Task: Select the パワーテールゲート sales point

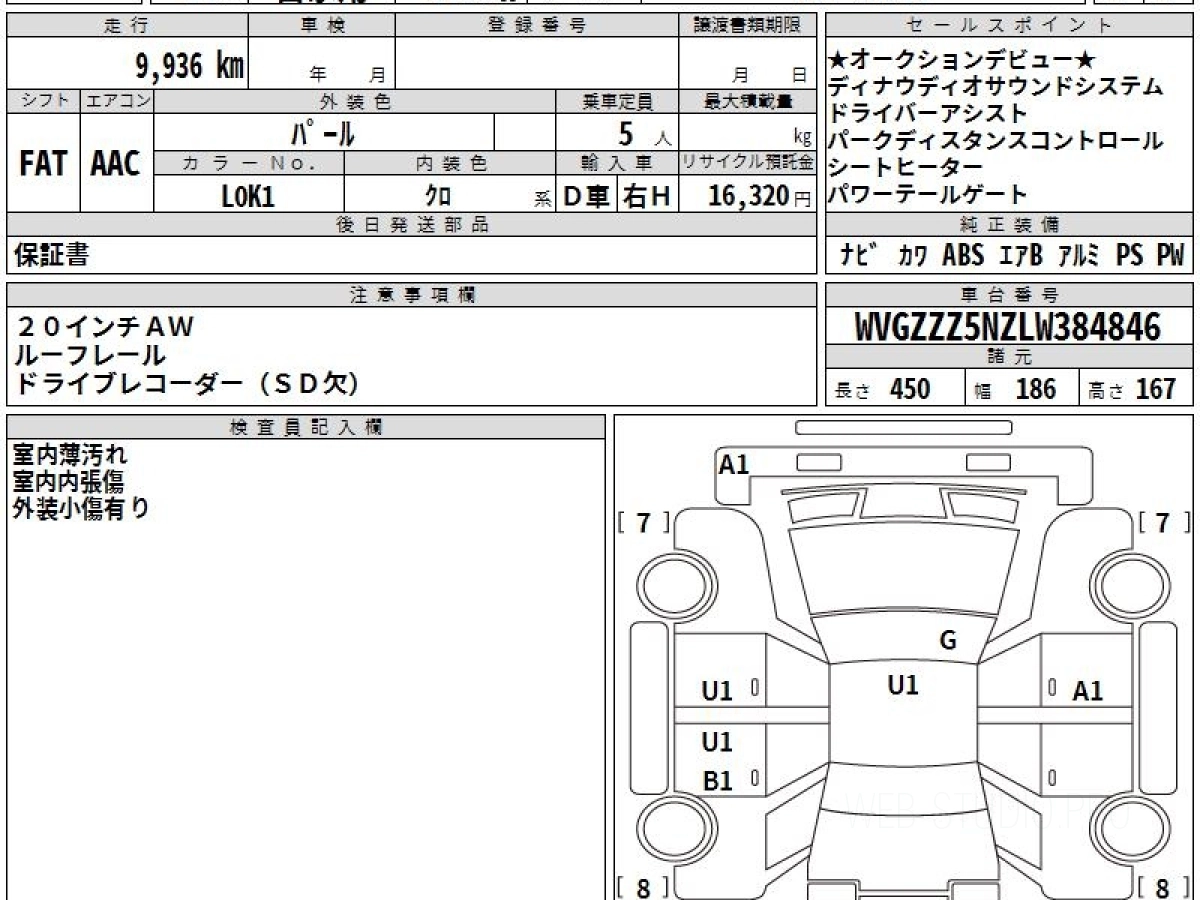Action: pos(929,194)
